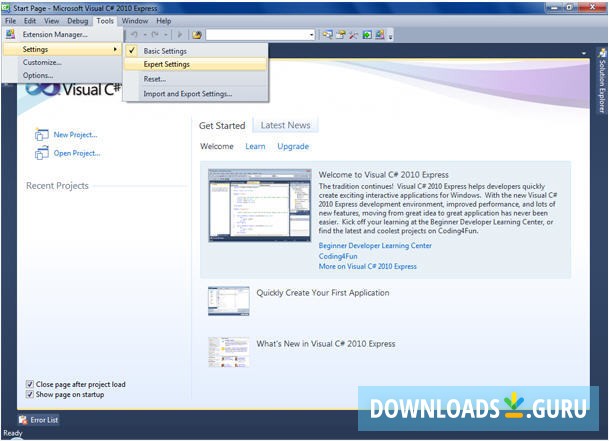The image size is (609, 441).
Task: Click the Find in Files toolbar icon
Action: coord(197,35)
